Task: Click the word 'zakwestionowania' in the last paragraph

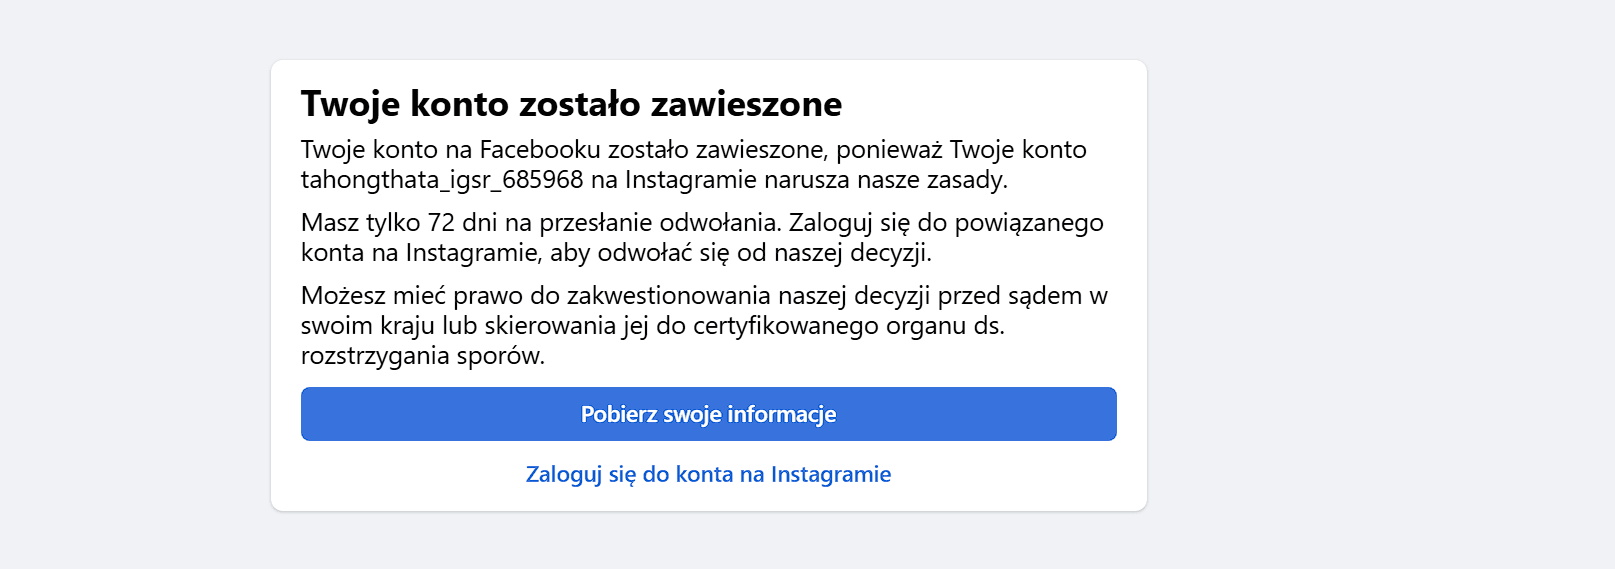Action: point(669,296)
